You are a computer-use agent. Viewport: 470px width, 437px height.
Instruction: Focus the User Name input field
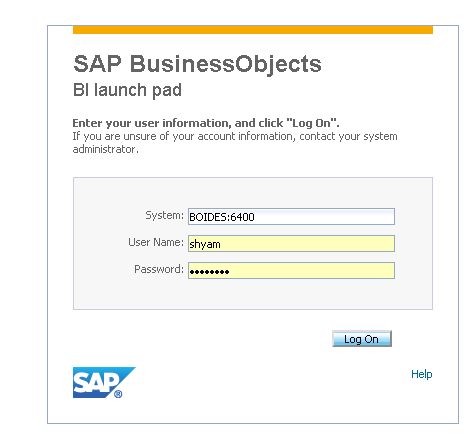tap(291, 243)
